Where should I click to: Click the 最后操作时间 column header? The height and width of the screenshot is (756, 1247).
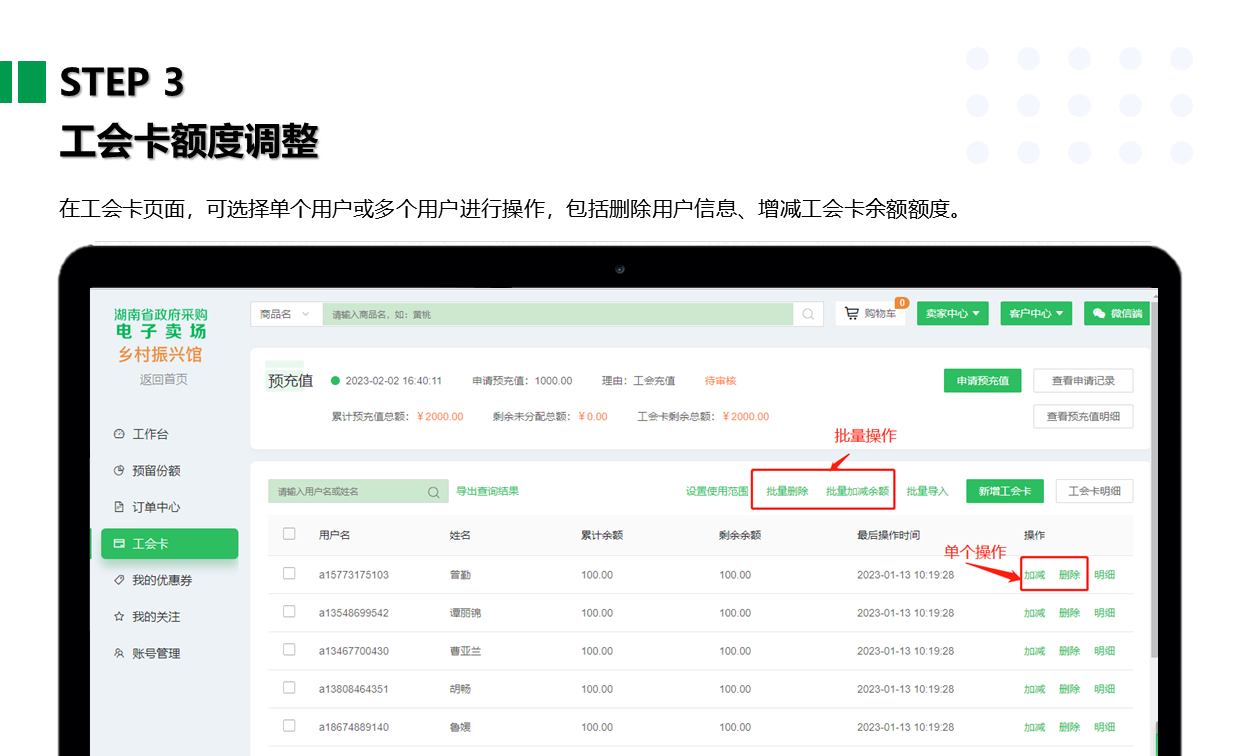pos(888,535)
